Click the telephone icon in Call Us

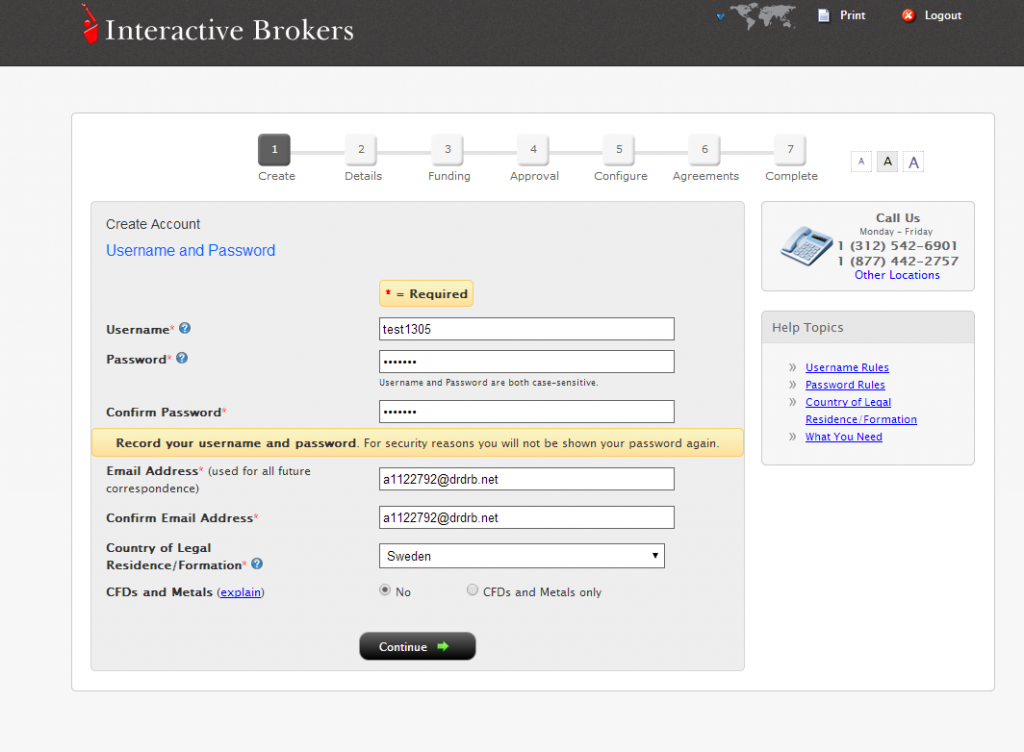[807, 245]
